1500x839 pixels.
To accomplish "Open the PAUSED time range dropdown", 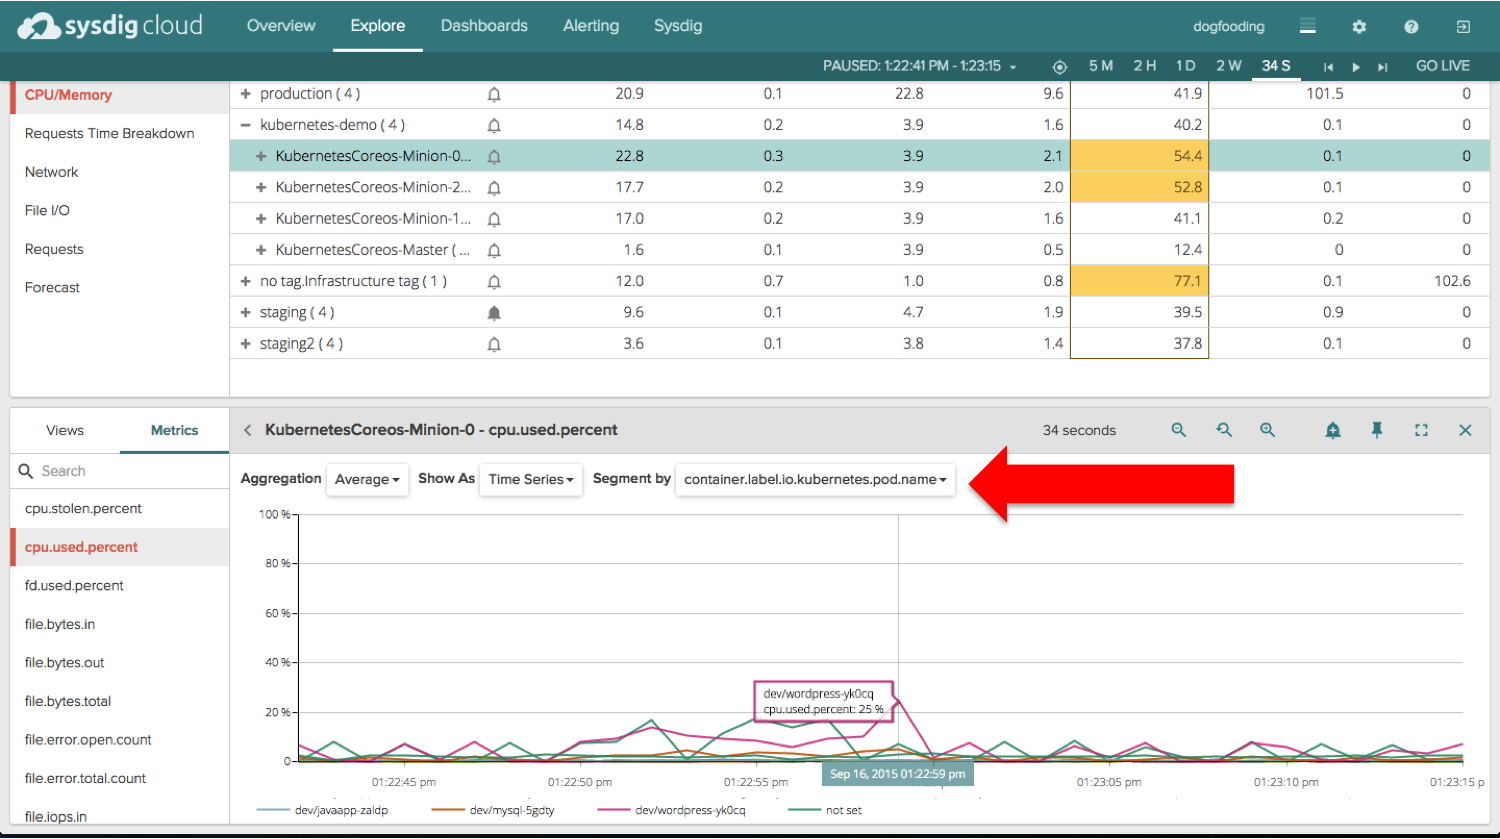I will 920,66.
